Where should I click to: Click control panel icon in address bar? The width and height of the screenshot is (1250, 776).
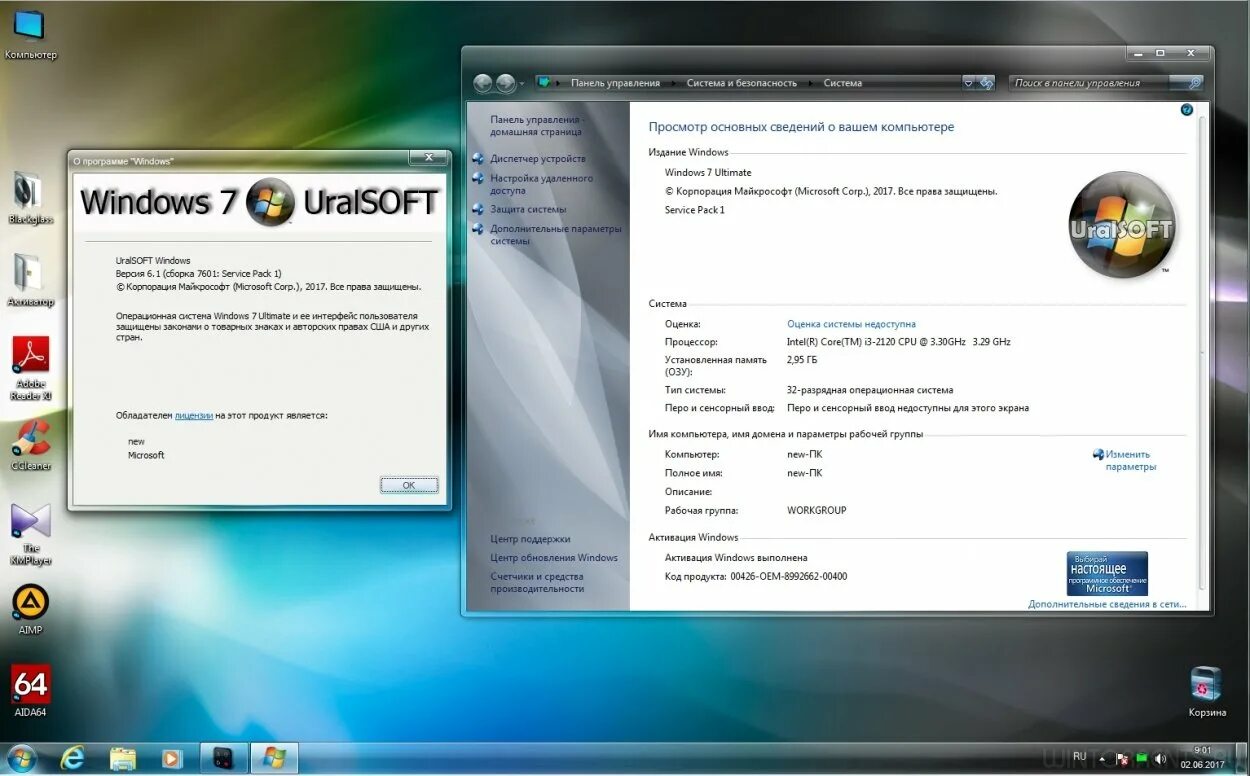544,83
